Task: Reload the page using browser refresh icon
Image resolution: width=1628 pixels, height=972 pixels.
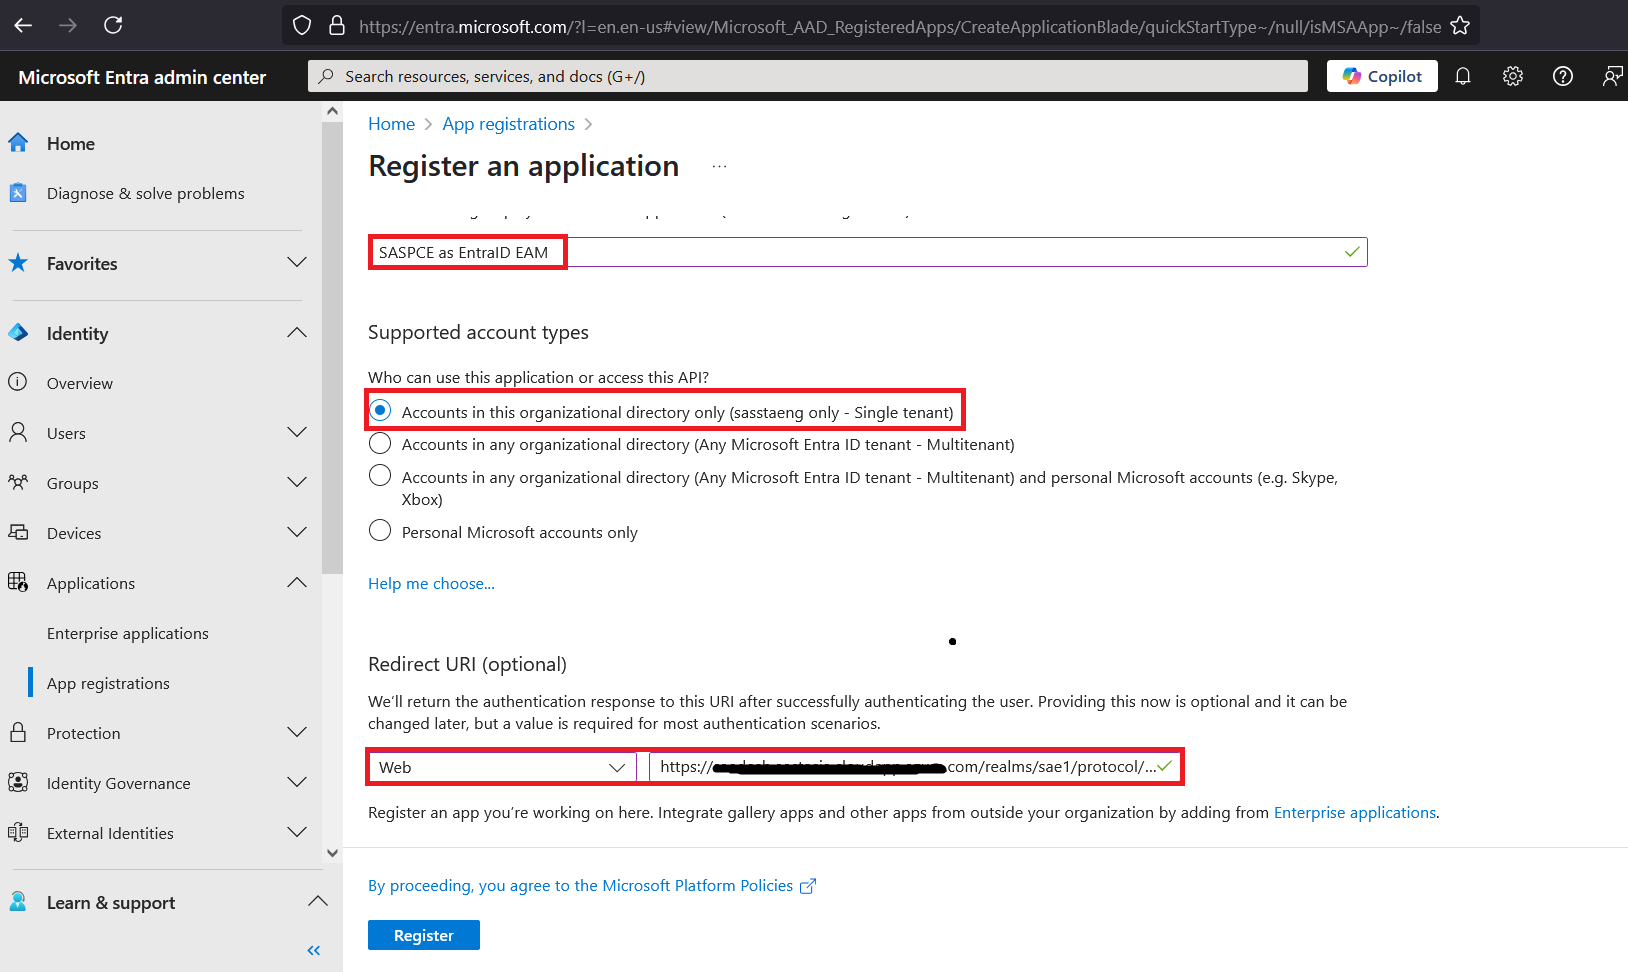Action: (x=113, y=25)
